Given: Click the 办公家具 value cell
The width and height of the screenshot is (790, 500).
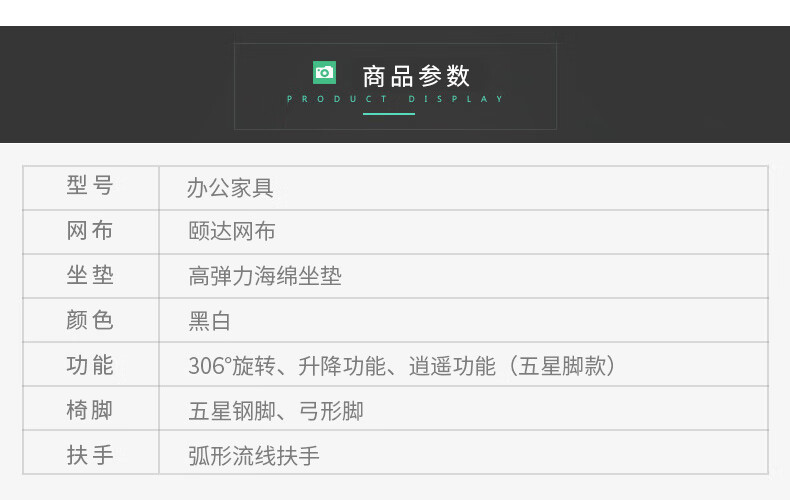Looking at the screenshot, I should 230,187.
